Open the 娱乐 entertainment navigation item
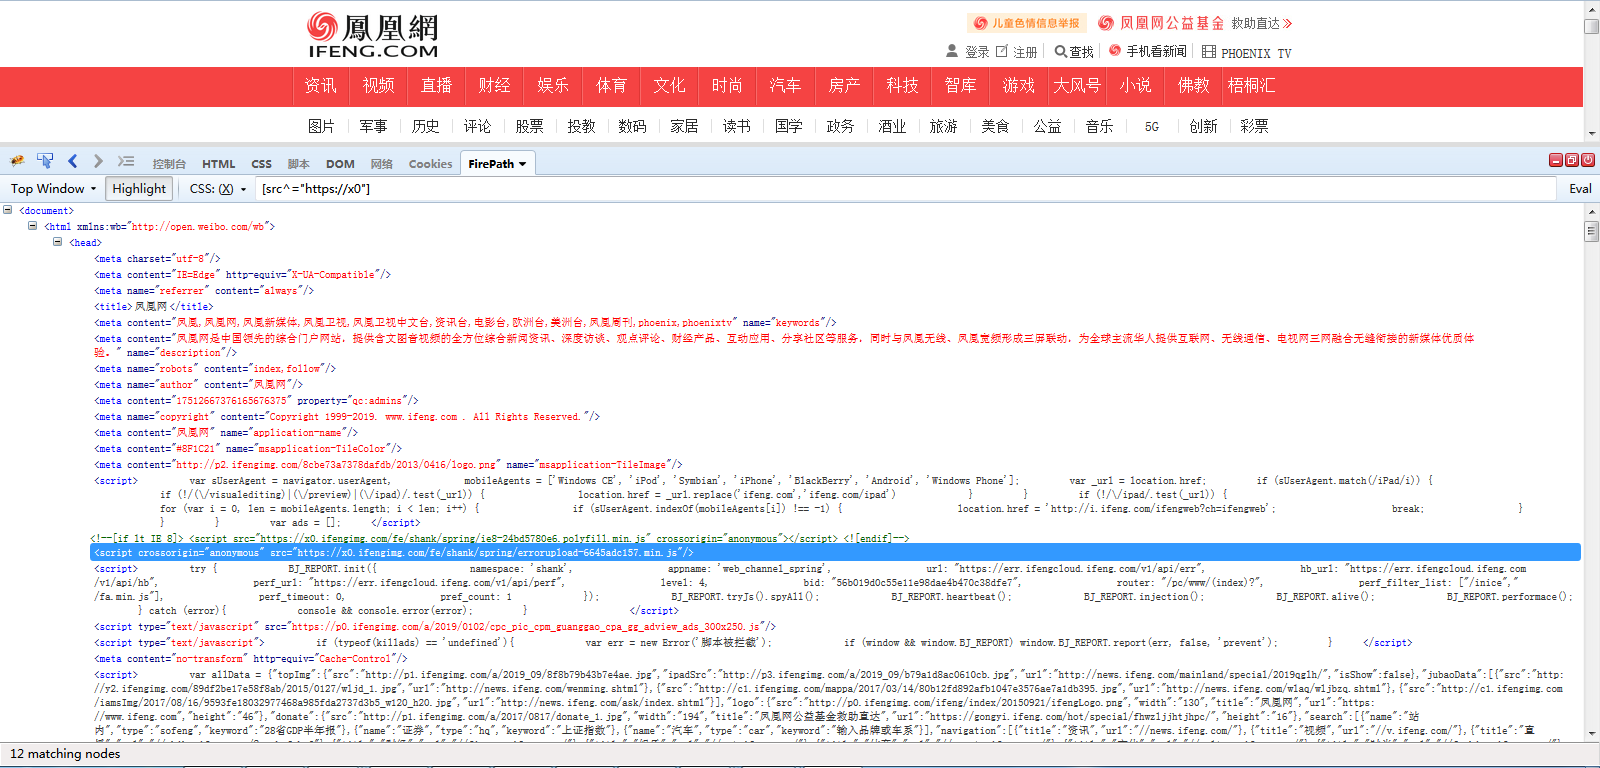Viewport: 1600px width, 768px height. (x=552, y=86)
